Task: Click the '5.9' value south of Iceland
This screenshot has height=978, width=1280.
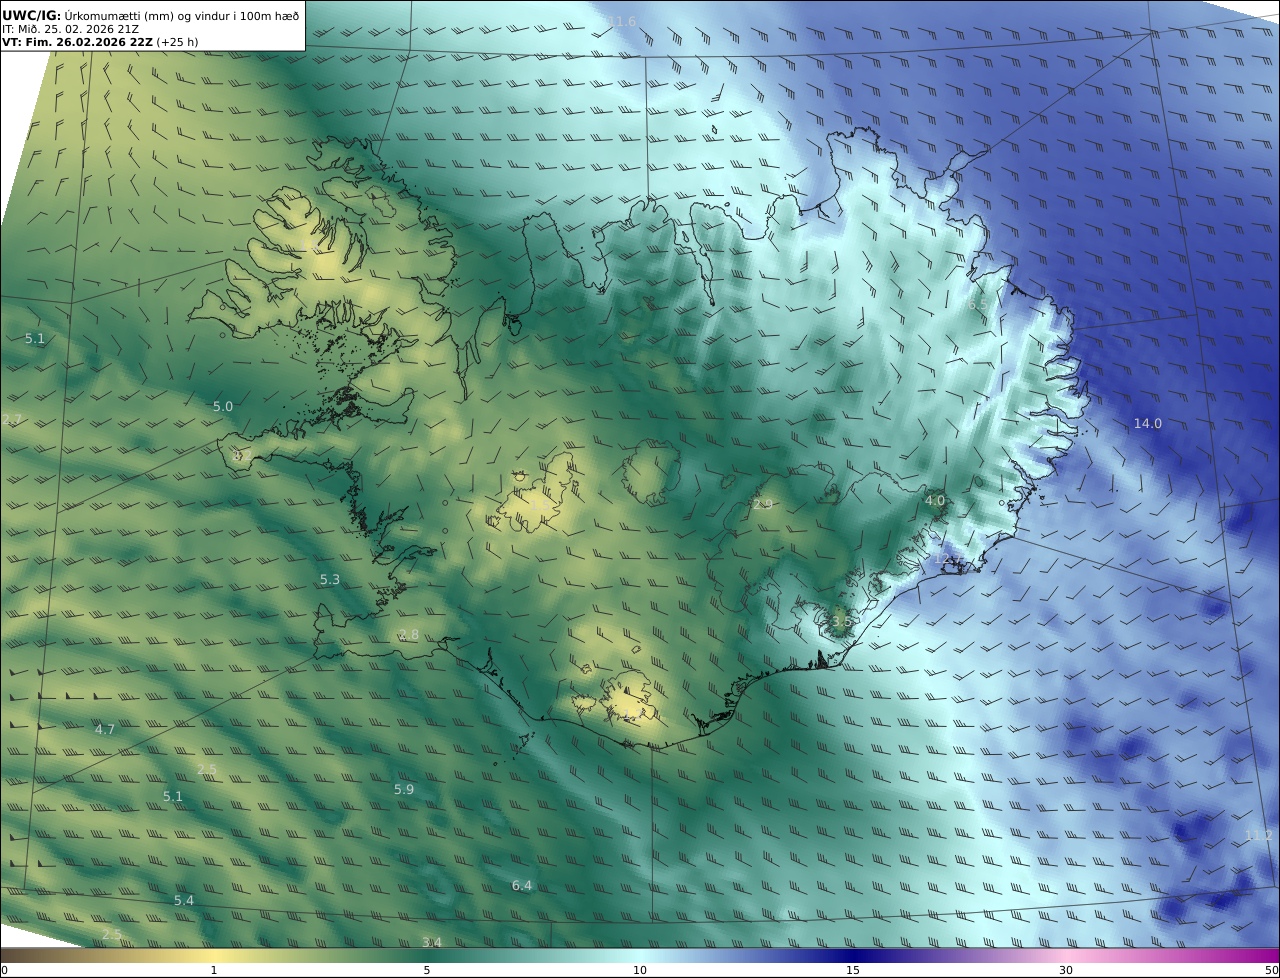Action: pyautogui.click(x=403, y=789)
